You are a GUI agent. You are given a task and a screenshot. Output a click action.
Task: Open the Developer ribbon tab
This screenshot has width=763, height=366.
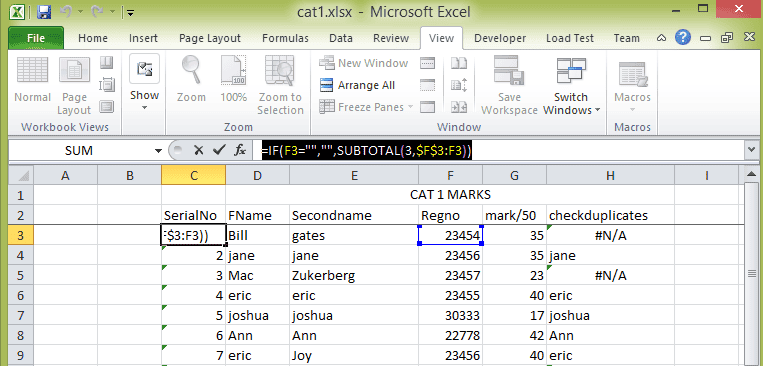pos(500,38)
